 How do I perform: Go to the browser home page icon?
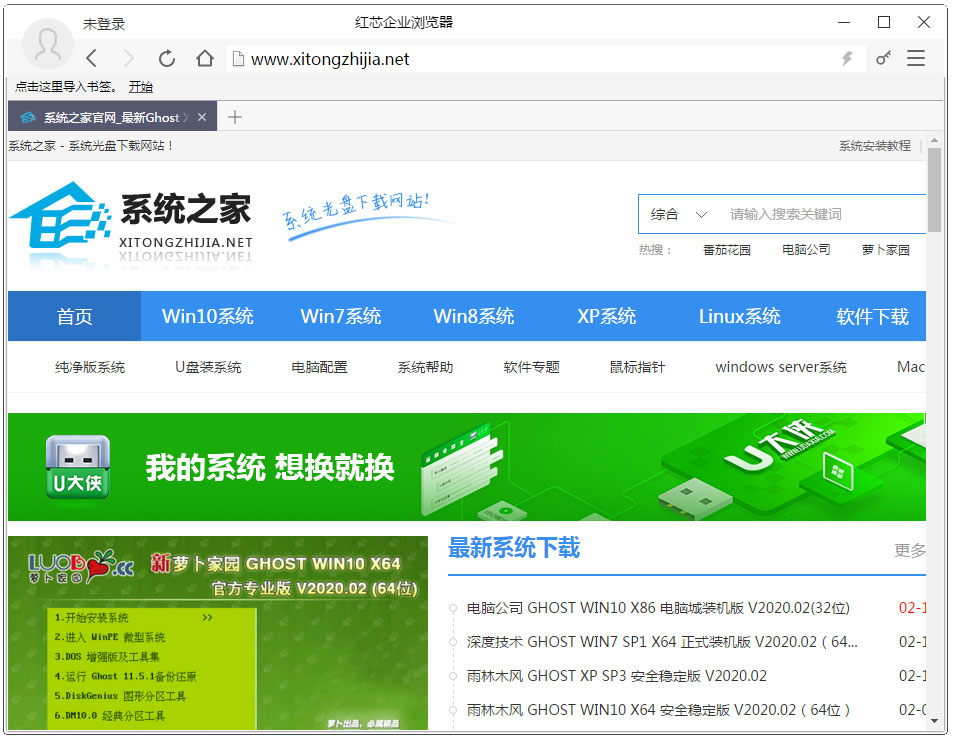[205, 59]
